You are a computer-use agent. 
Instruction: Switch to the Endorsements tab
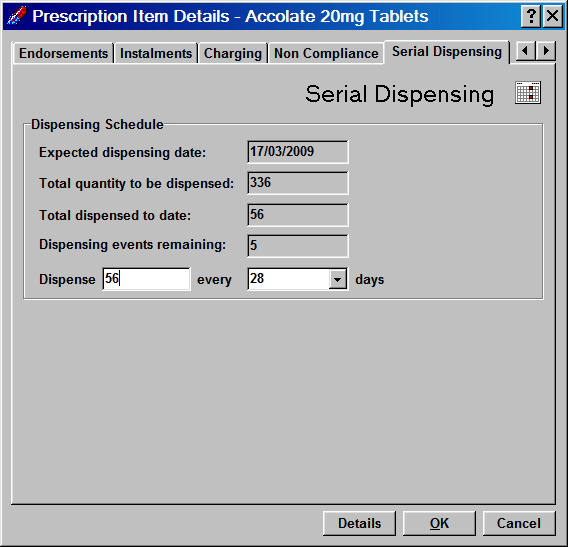[x=63, y=53]
